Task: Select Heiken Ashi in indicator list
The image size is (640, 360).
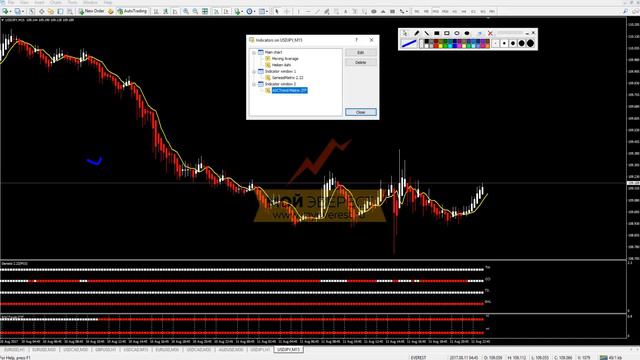Action: (x=281, y=65)
